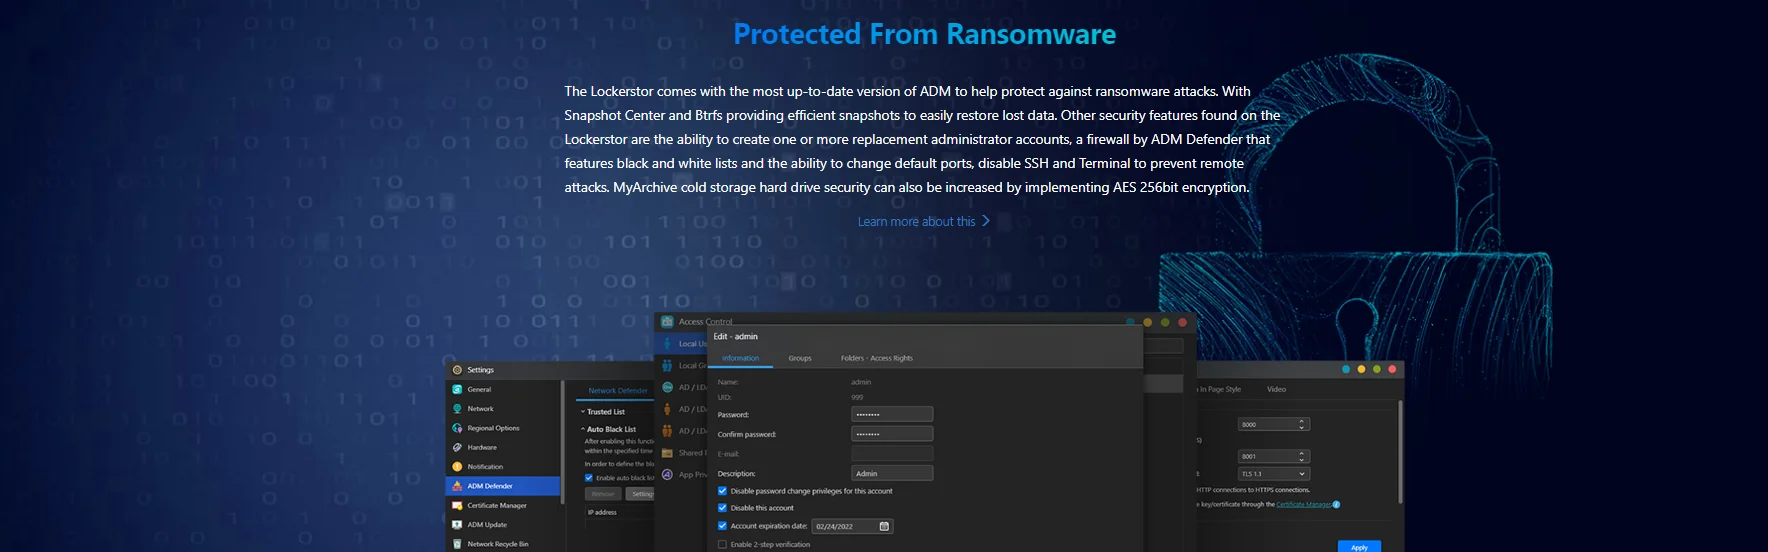Toggle 'Enable auto black list' checkbox
The height and width of the screenshot is (552, 1768).
point(589,478)
